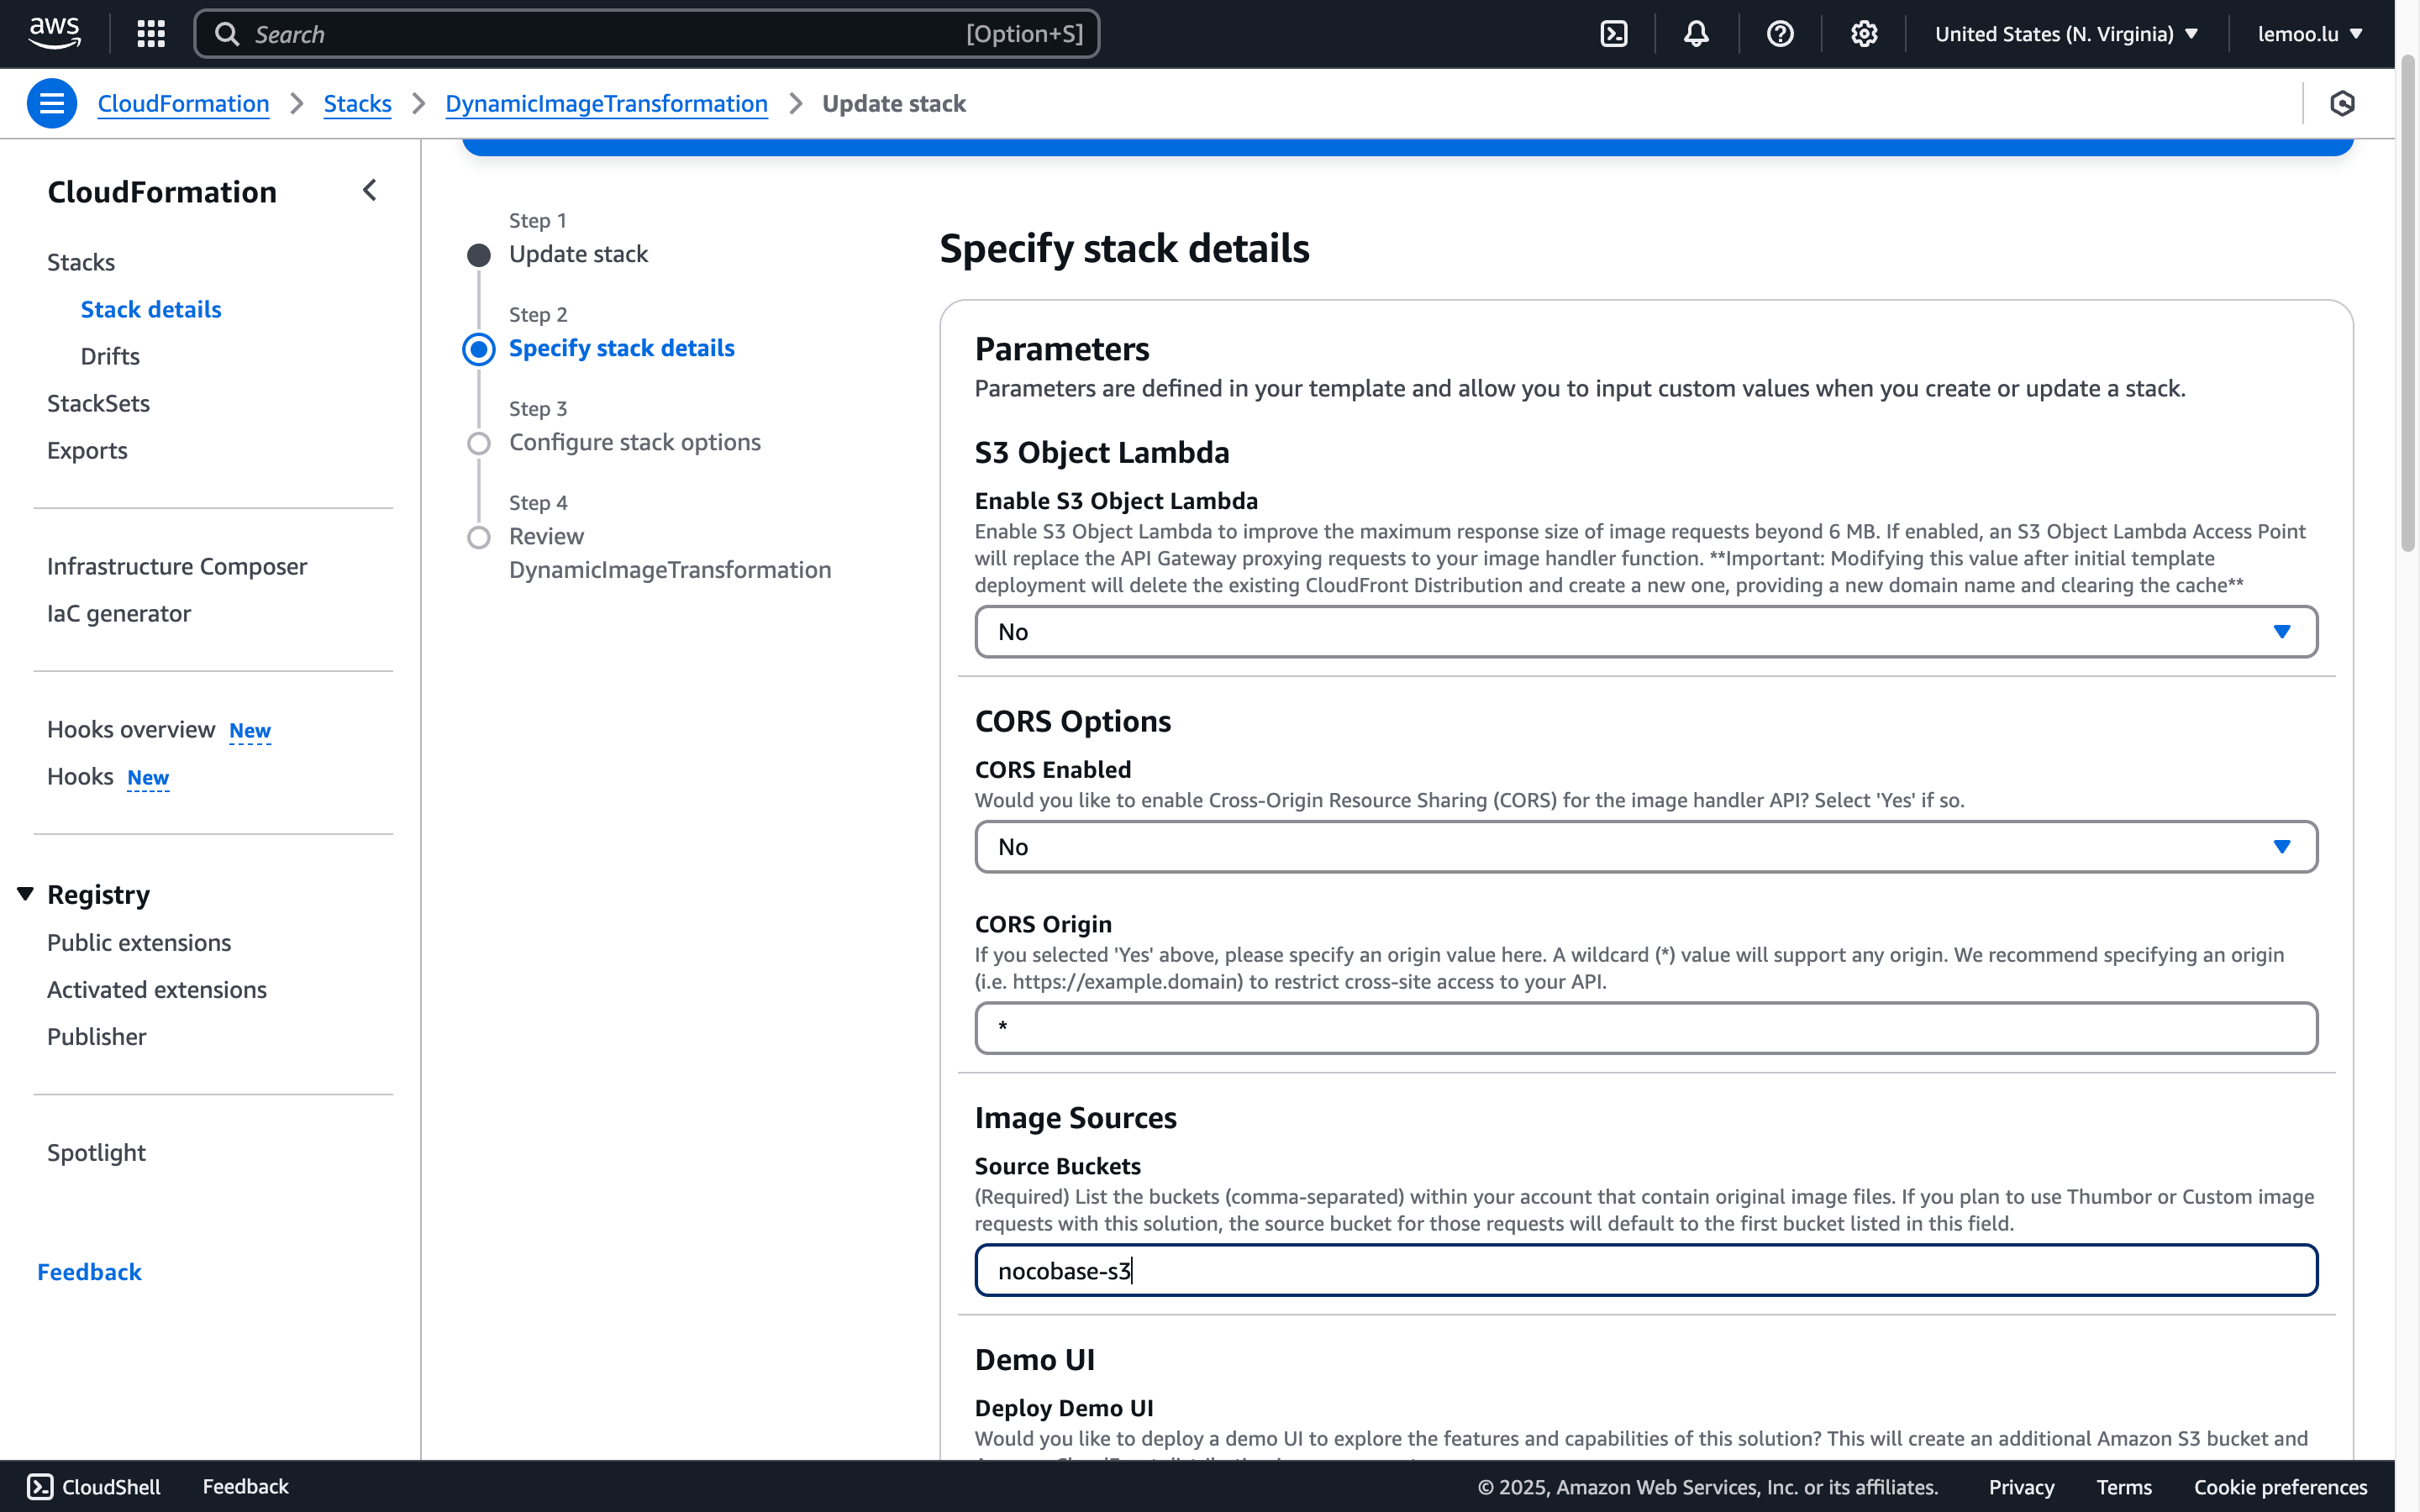The image size is (2420, 1512).
Task: Click the CORS Origin input field
Action: pyautogui.click(x=1645, y=1028)
